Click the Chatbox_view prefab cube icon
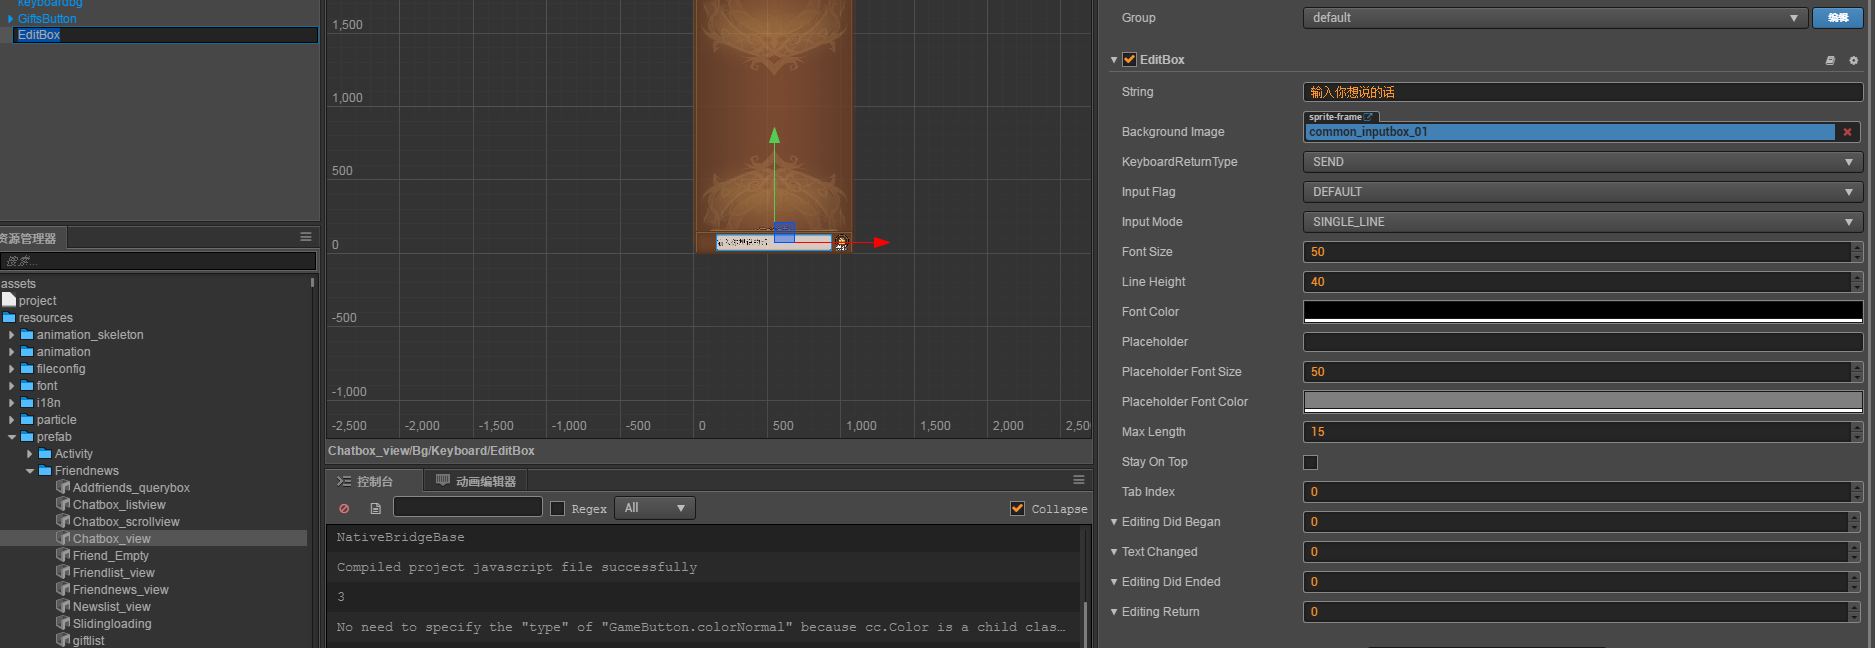Image resolution: width=1875 pixels, height=648 pixels. click(x=63, y=538)
